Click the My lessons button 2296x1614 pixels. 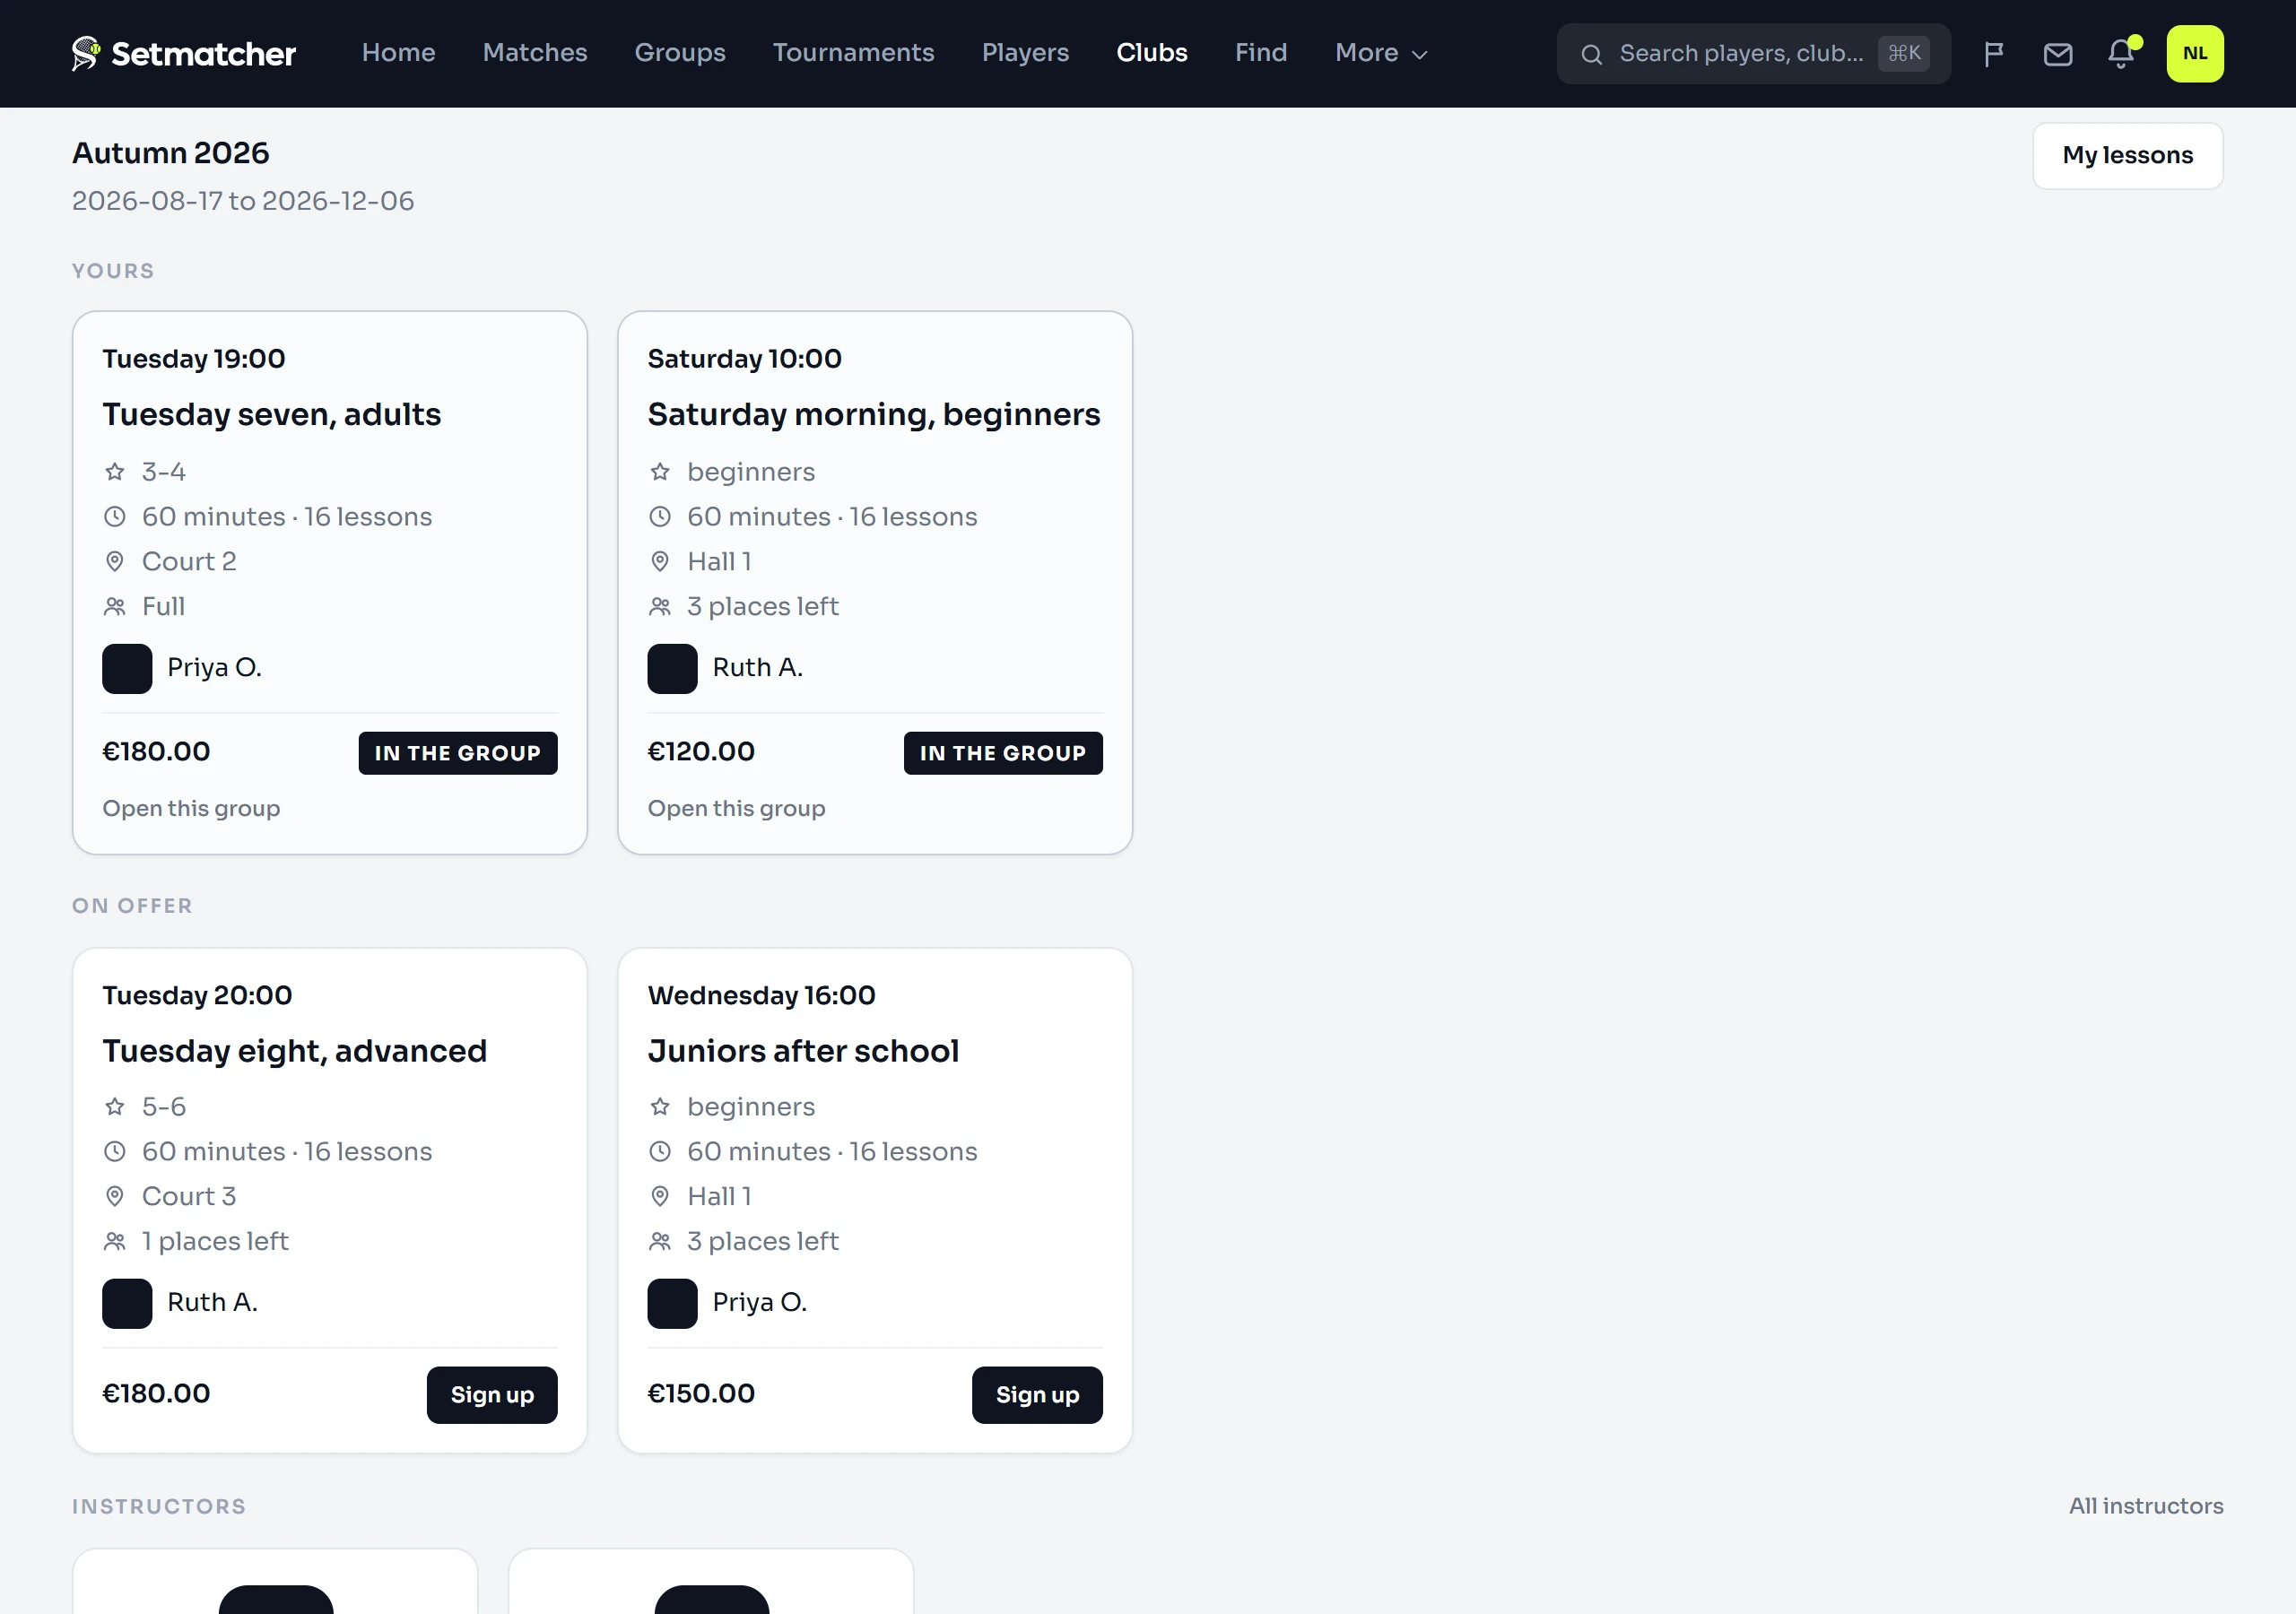[2127, 156]
